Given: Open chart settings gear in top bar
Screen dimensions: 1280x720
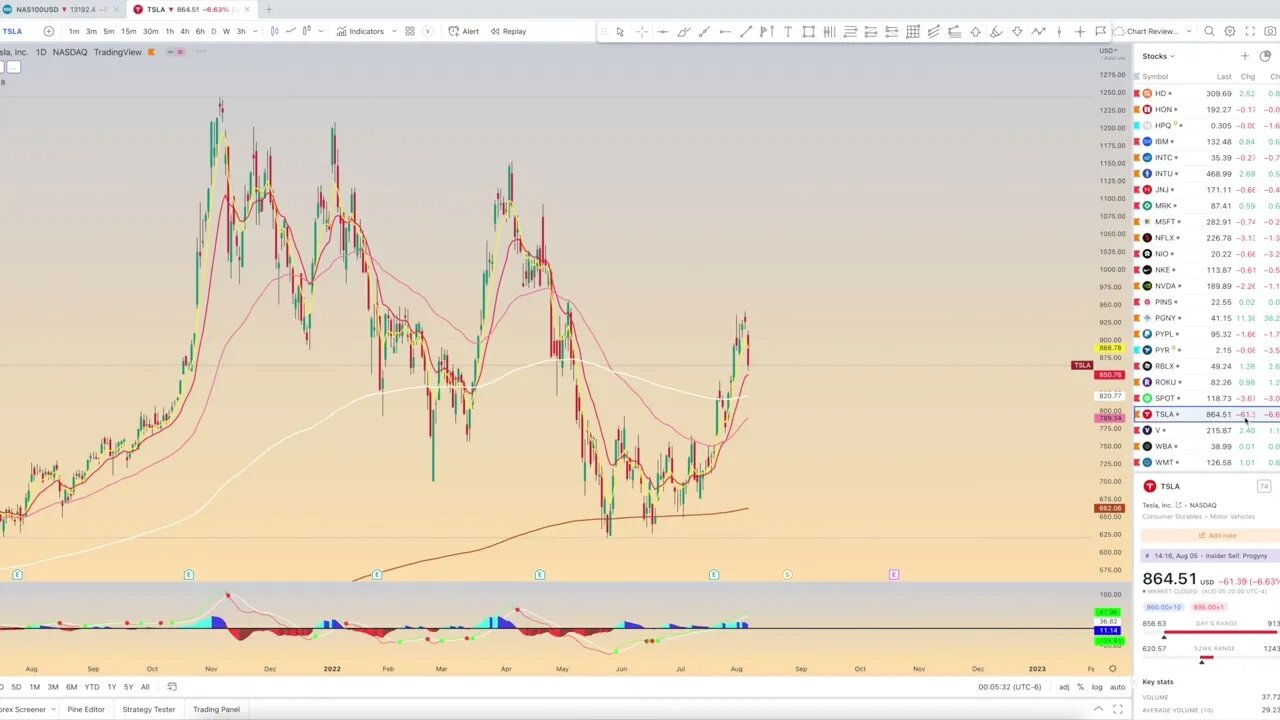Looking at the screenshot, I should [1230, 31].
